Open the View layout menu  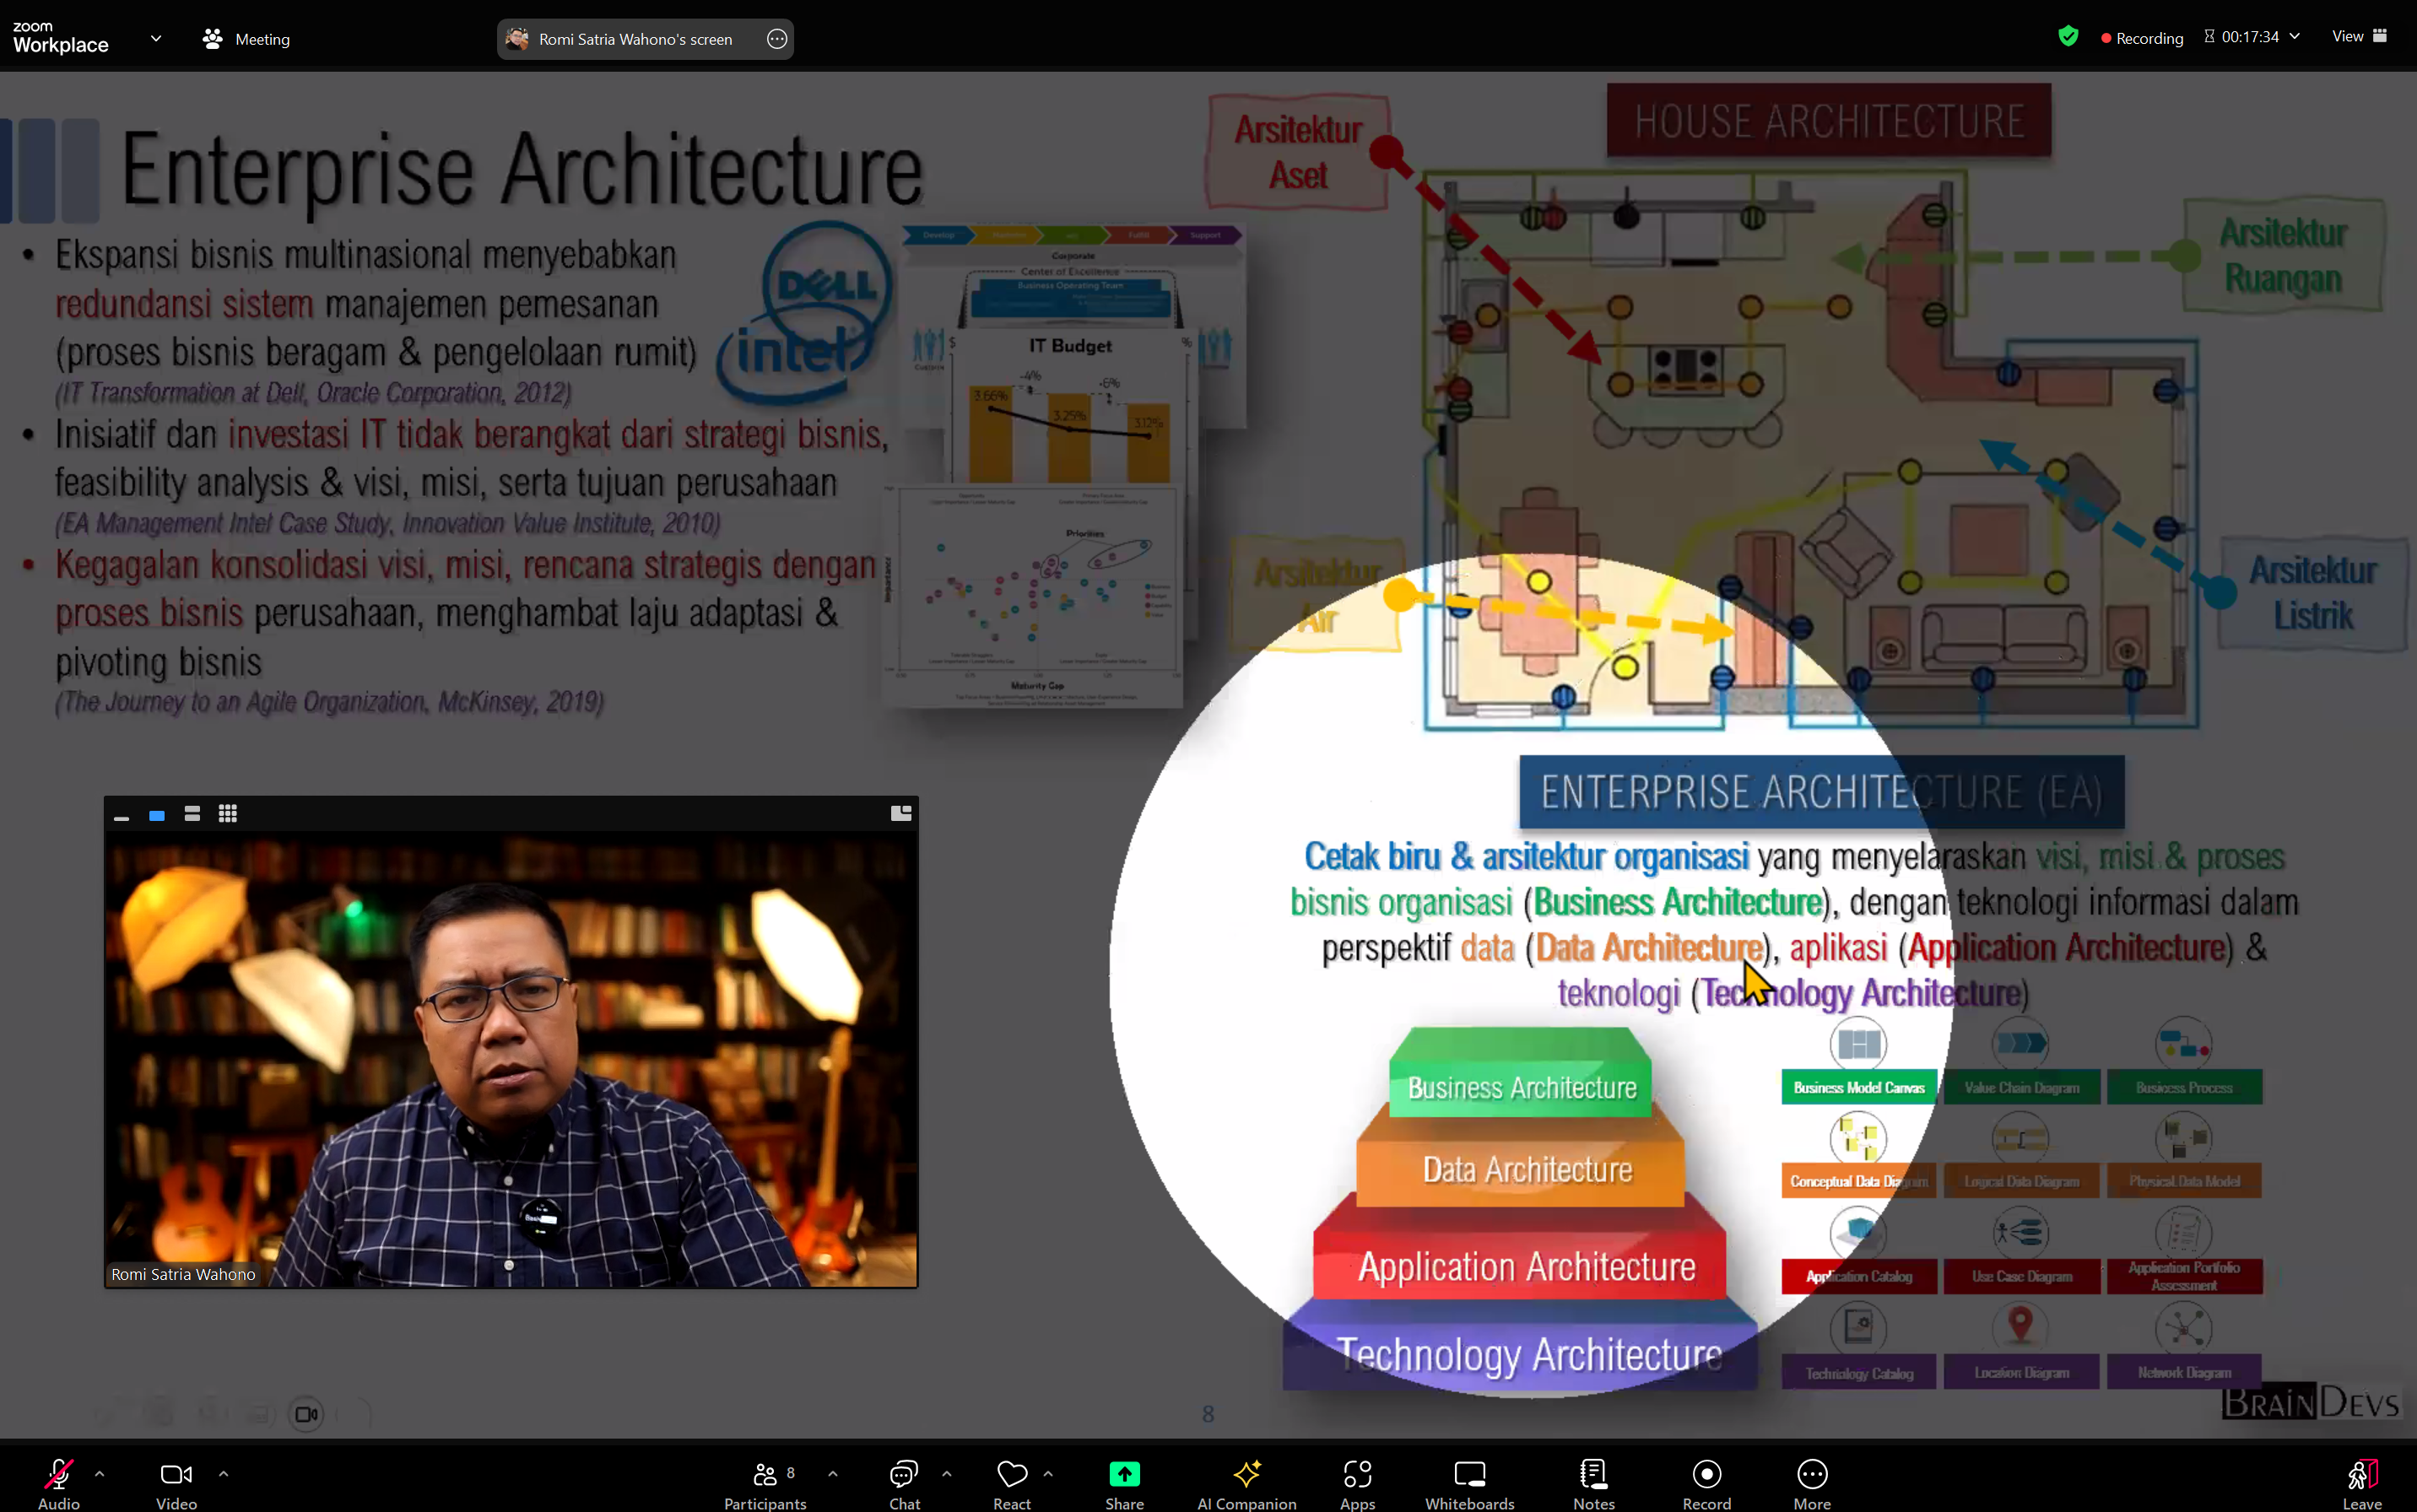pos(2358,37)
